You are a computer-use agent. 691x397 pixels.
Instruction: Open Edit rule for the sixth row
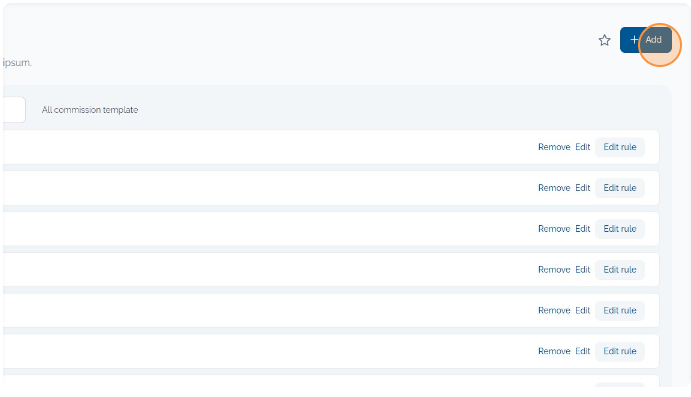tap(620, 351)
